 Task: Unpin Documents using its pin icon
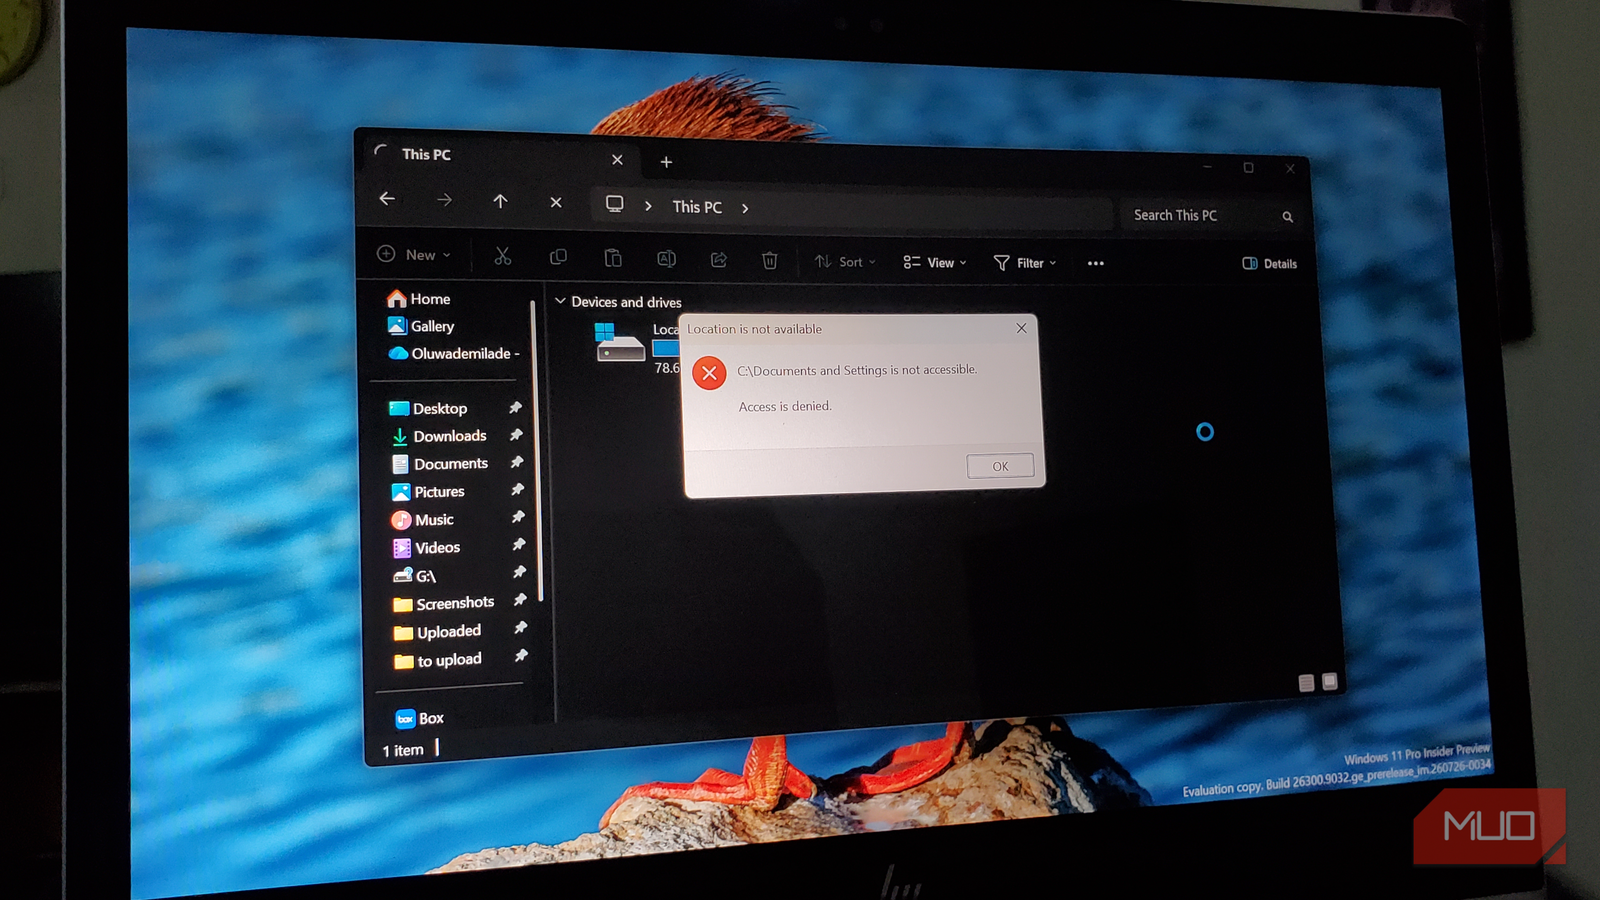click(x=516, y=463)
